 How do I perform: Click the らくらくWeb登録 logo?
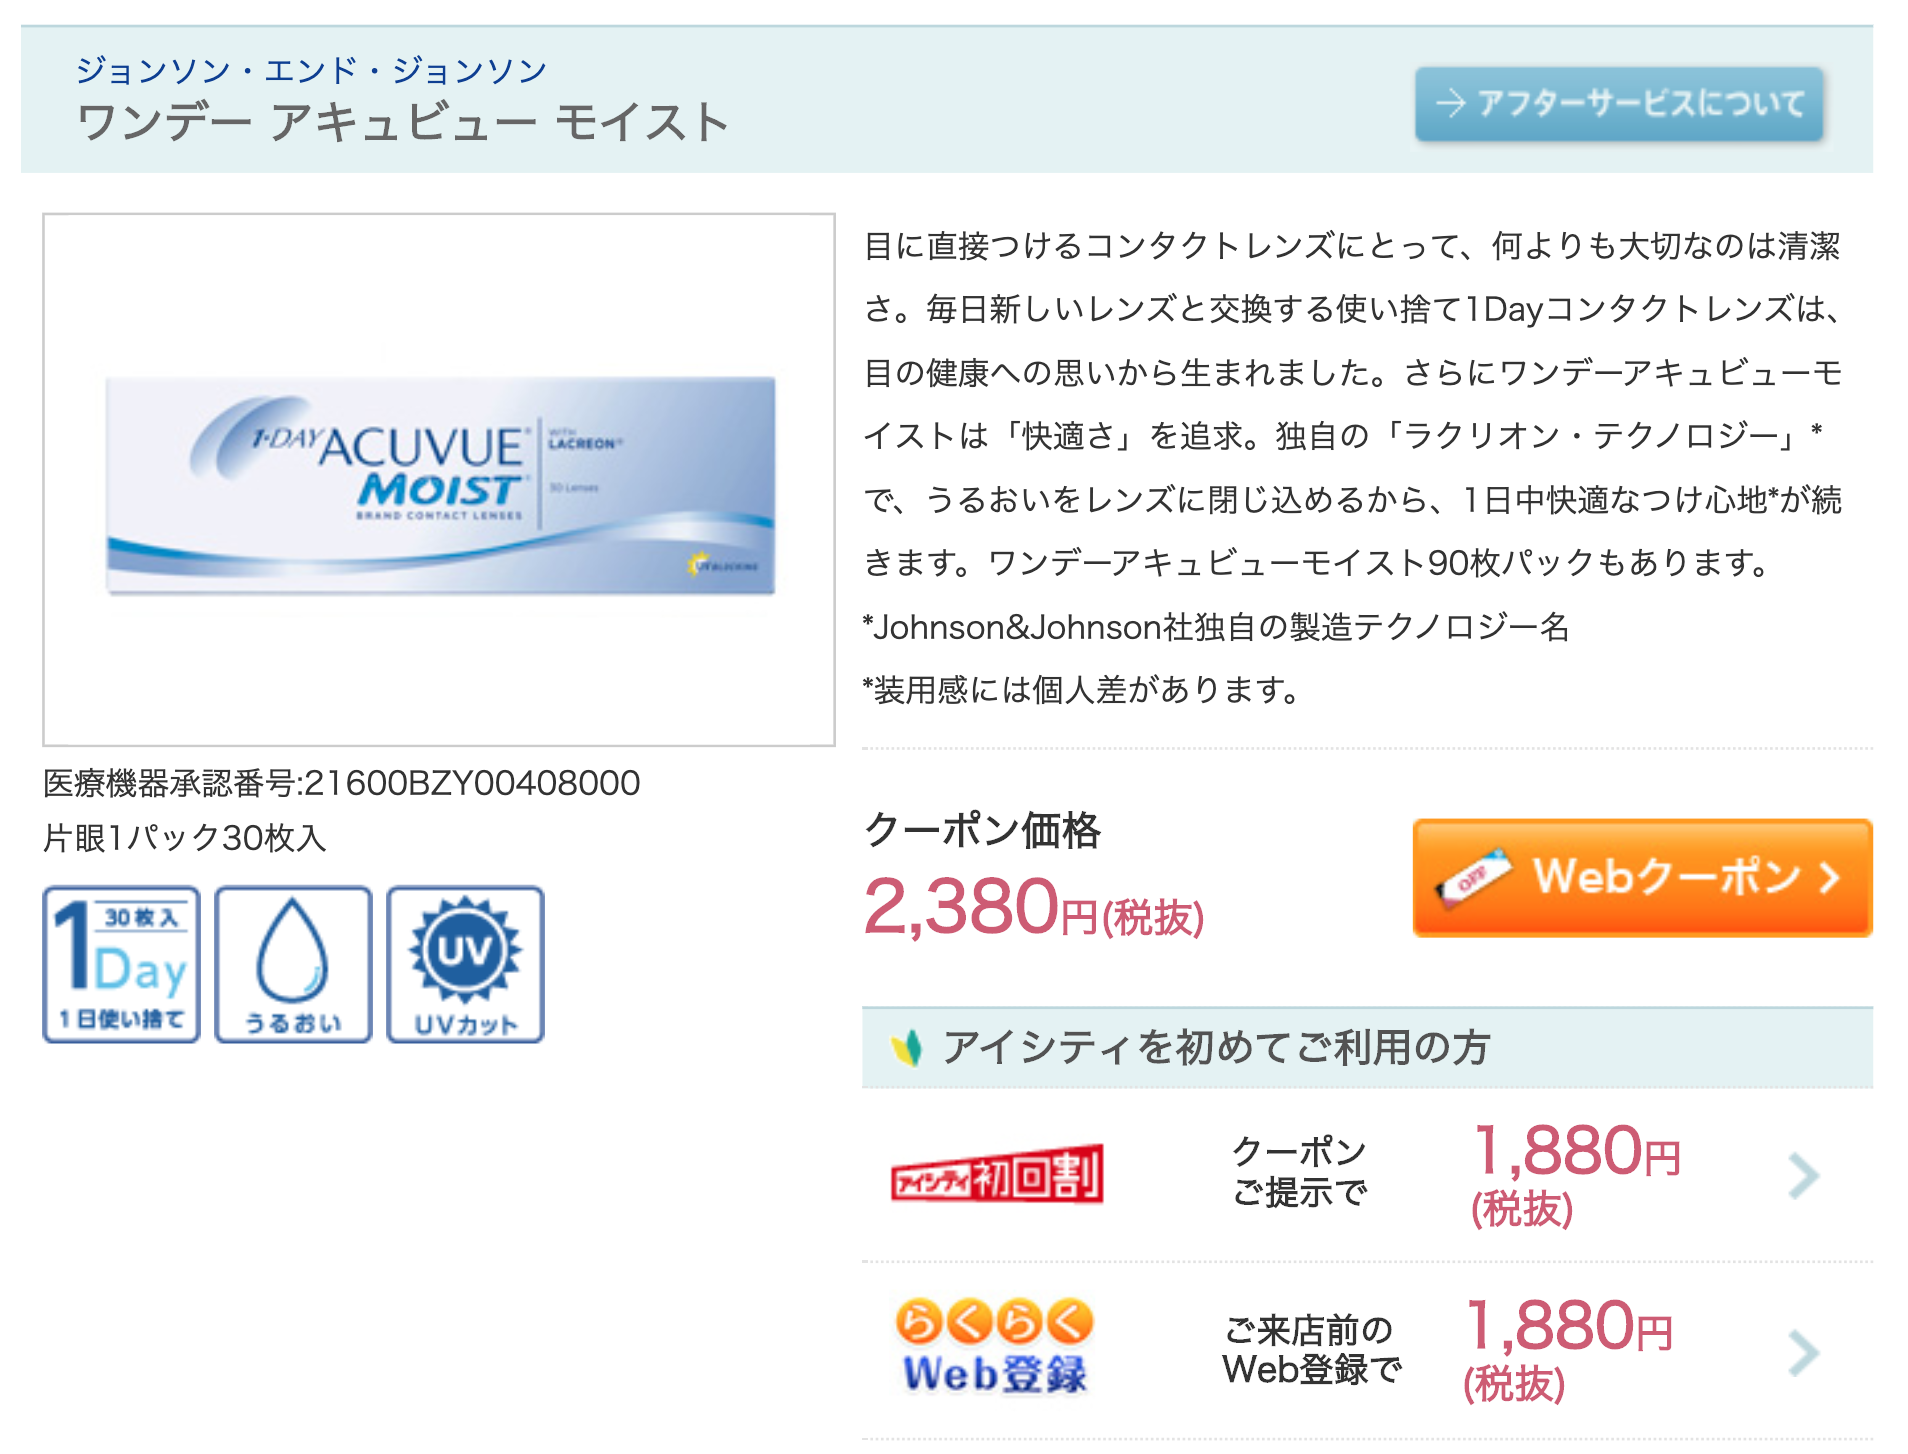click(994, 1346)
